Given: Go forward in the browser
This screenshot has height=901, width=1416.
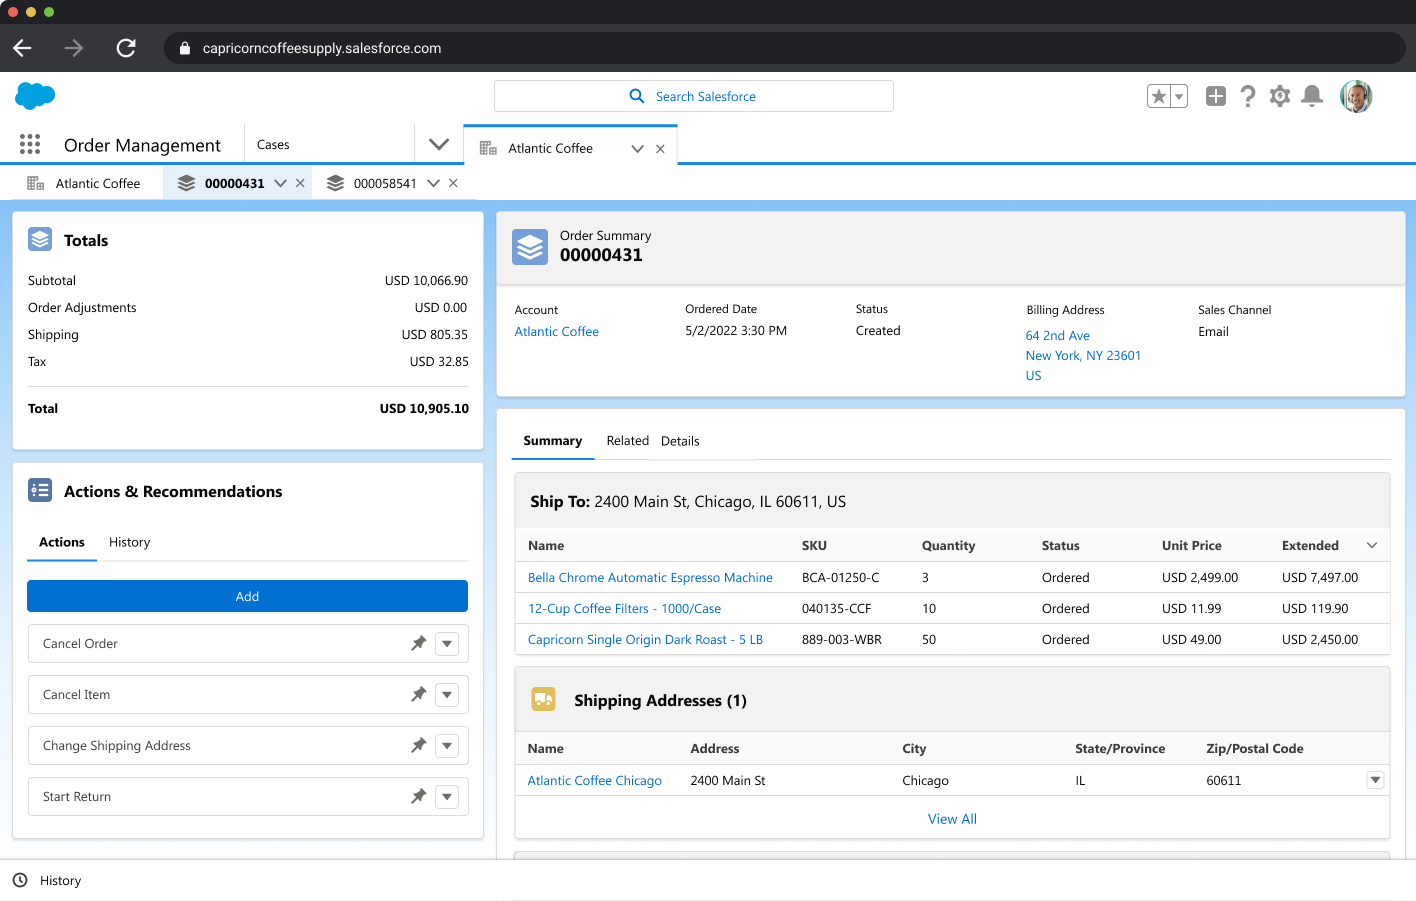Looking at the screenshot, I should pyautogui.click(x=74, y=48).
